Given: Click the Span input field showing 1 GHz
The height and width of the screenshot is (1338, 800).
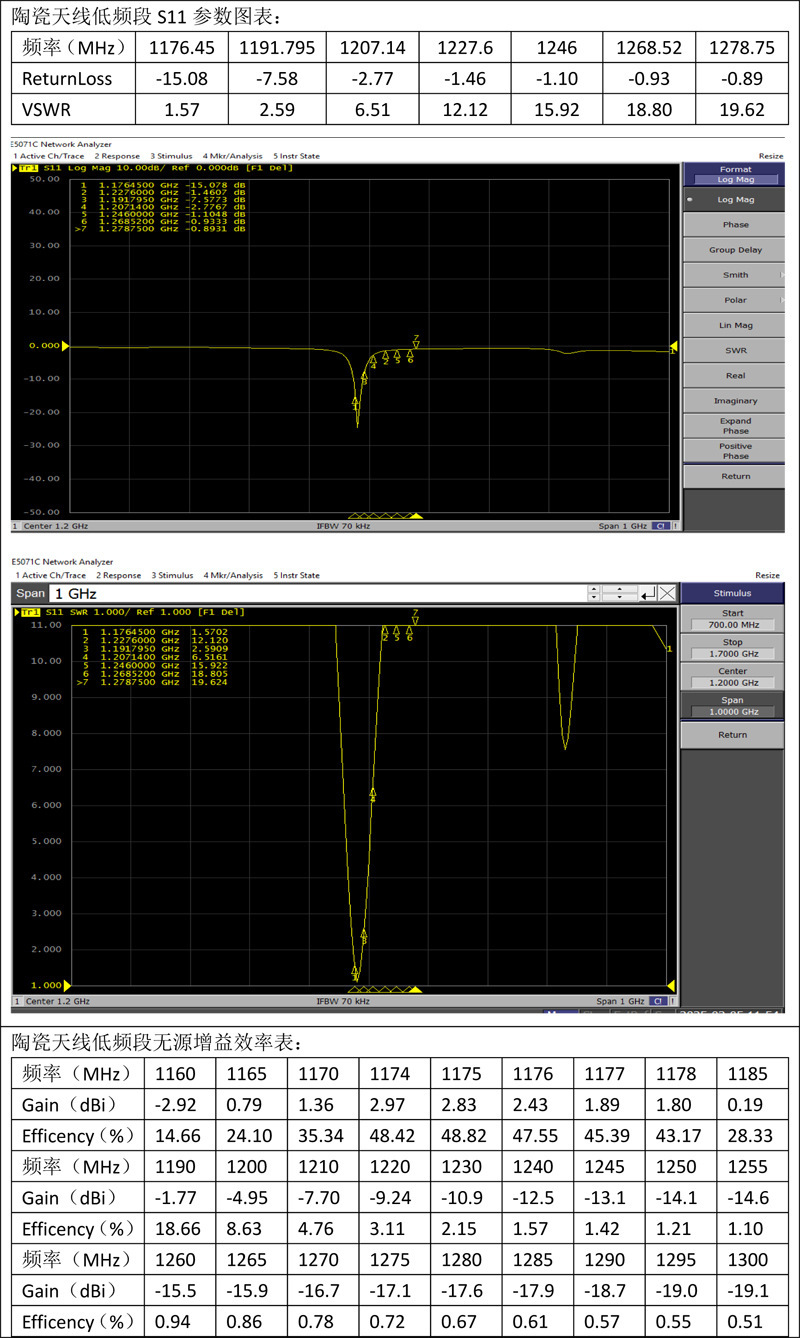Looking at the screenshot, I should coord(318,593).
